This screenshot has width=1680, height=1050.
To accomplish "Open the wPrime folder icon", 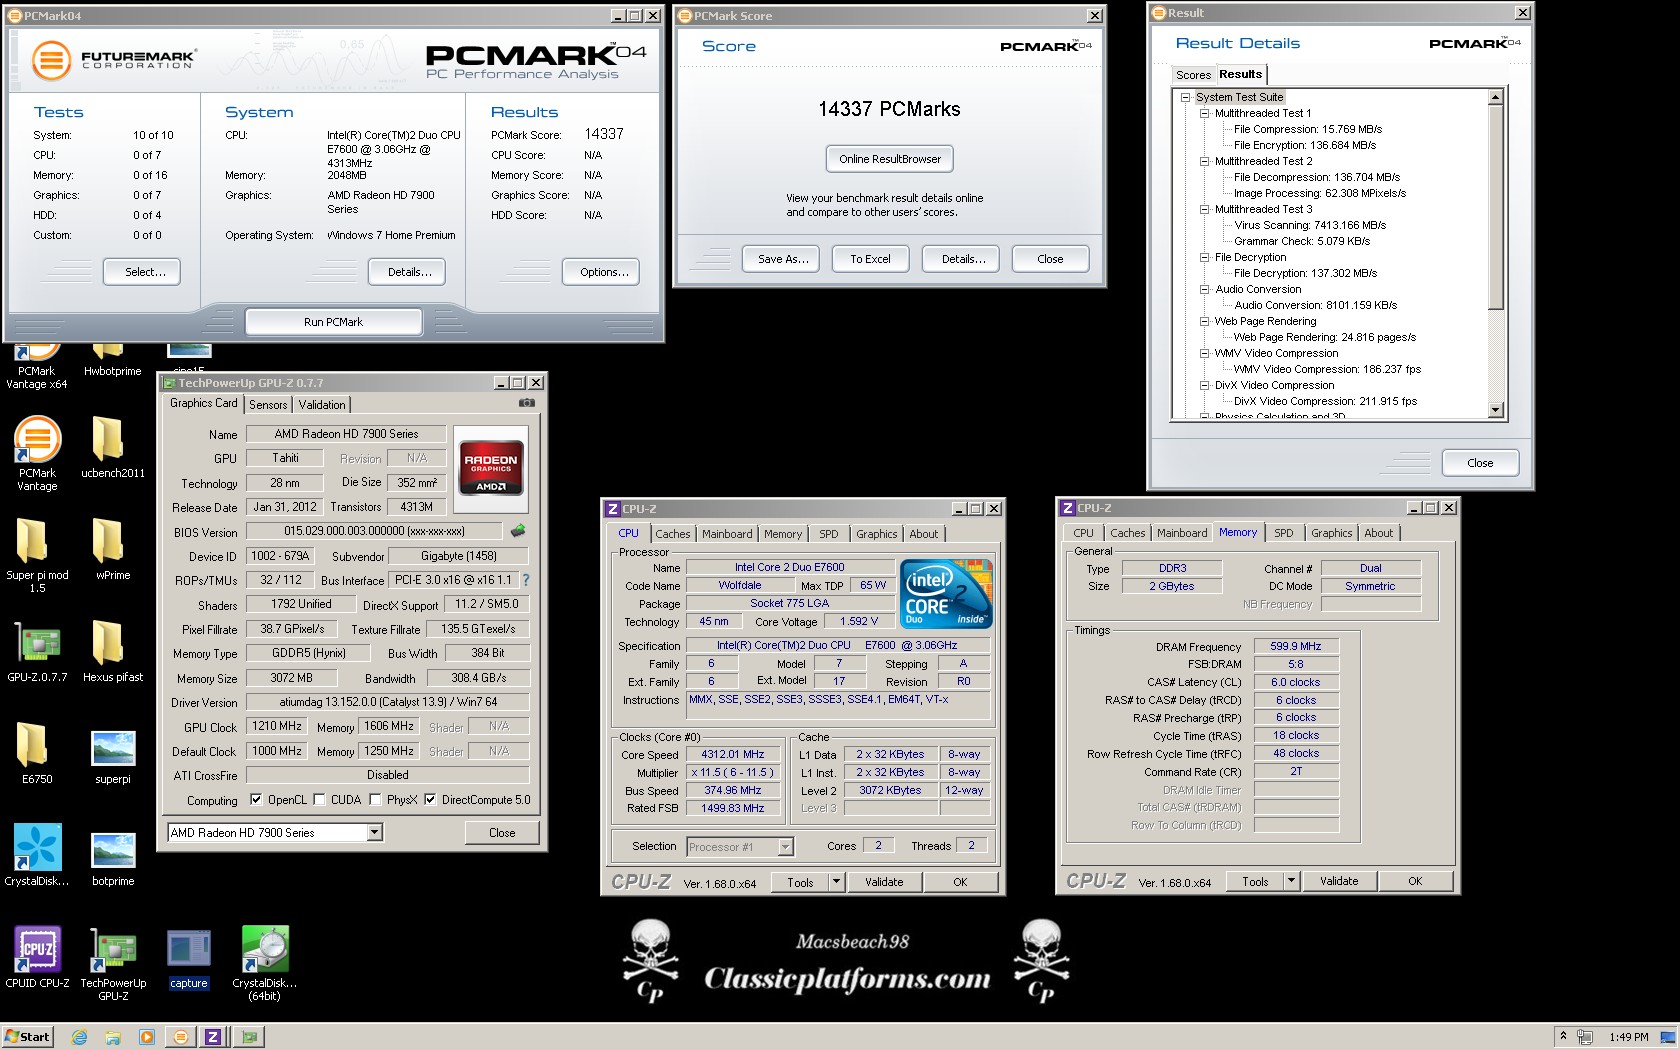I will 112,550.
